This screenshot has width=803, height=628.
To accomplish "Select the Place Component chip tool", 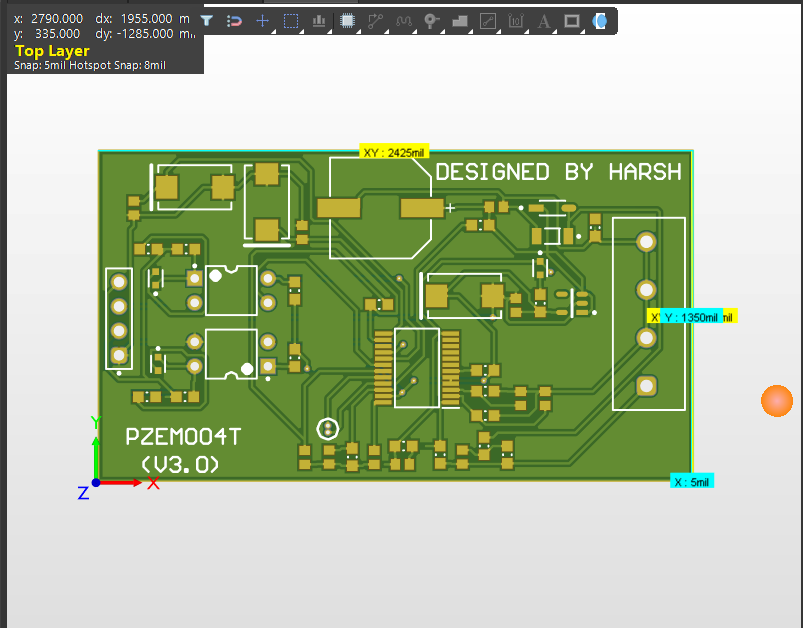I will click(347, 21).
